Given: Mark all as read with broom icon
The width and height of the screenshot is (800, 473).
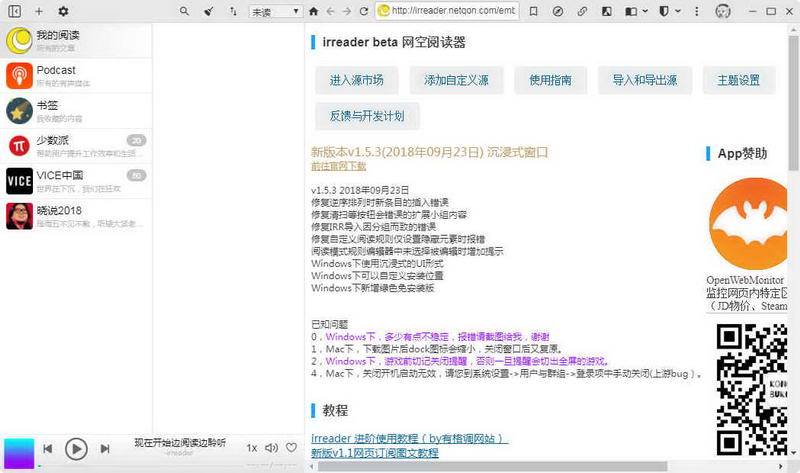Looking at the screenshot, I should (x=209, y=11).
